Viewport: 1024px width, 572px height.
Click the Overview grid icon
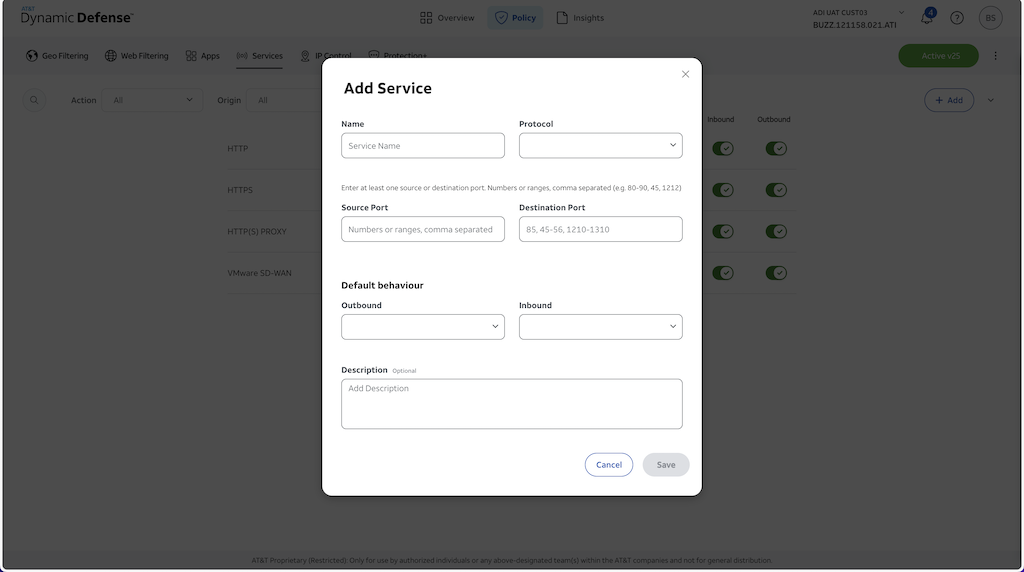tap(426, 18)
